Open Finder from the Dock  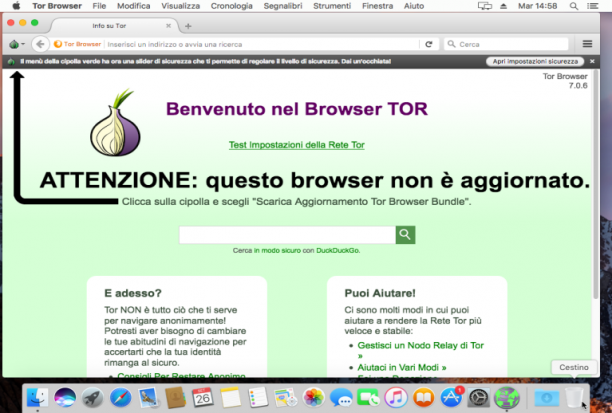click(37, 398)
